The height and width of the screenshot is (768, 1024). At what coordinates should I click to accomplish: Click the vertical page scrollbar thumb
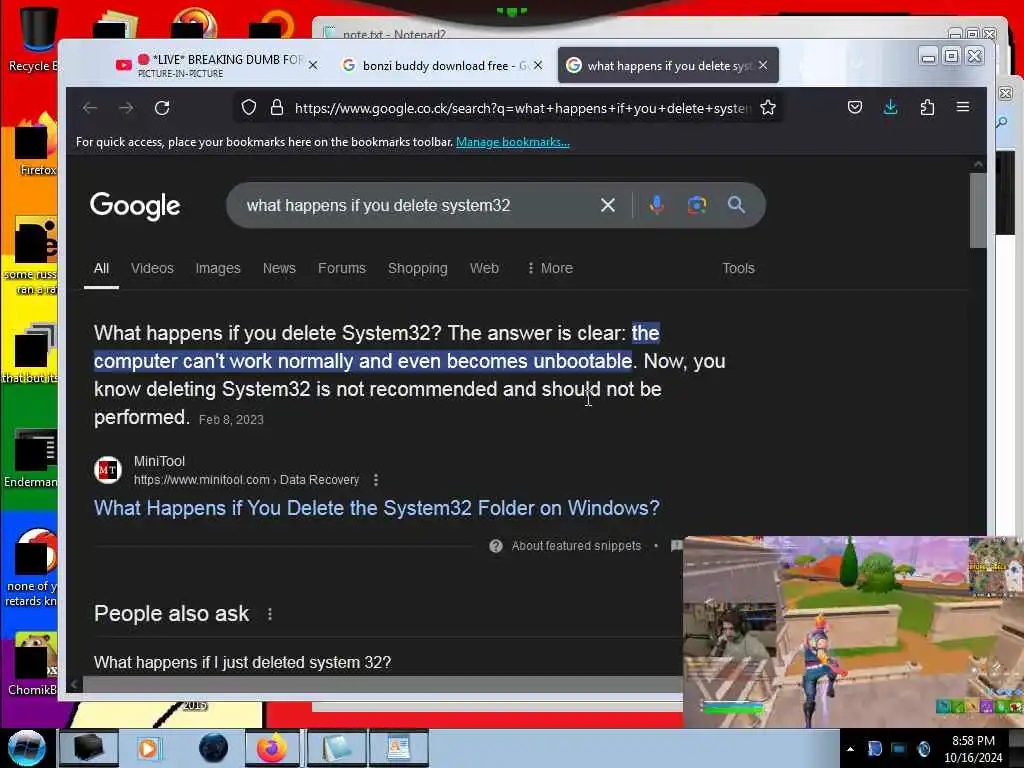coord(978,210)
